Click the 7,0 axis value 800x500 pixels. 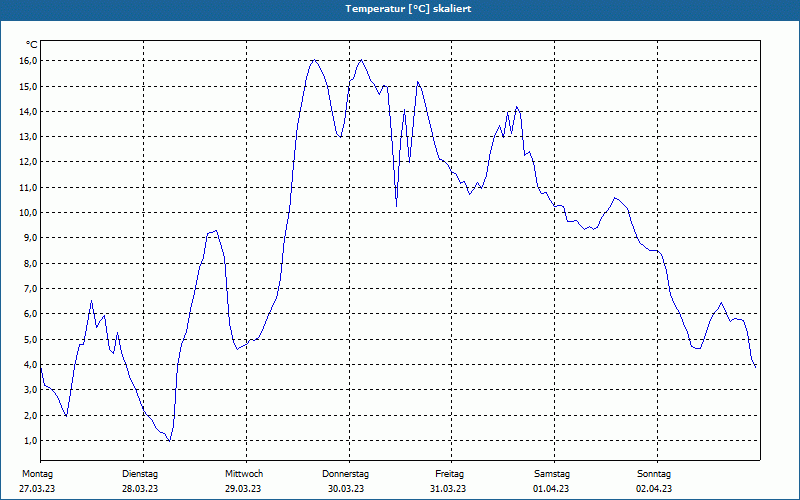tap(29, 289)
